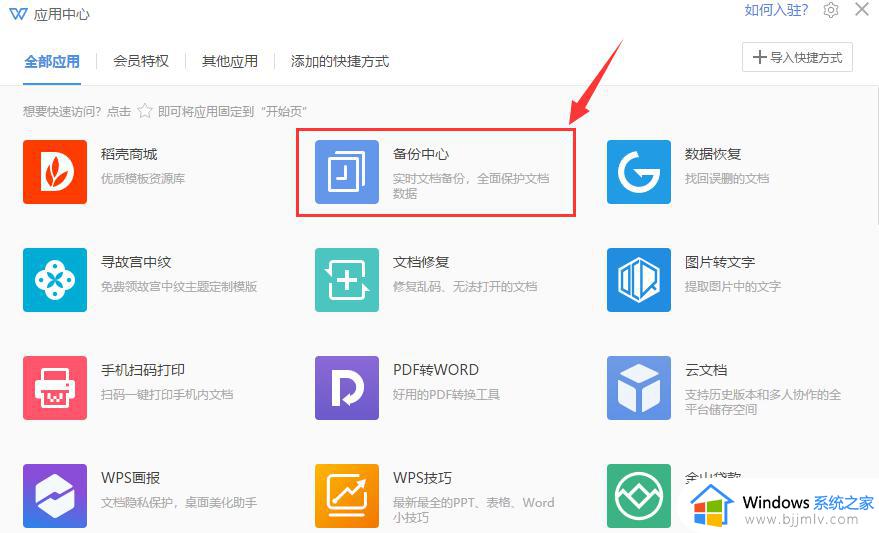Click the 寻故宫中纹 title text
The height and width of the screenshot is (533, 879).
136,262
